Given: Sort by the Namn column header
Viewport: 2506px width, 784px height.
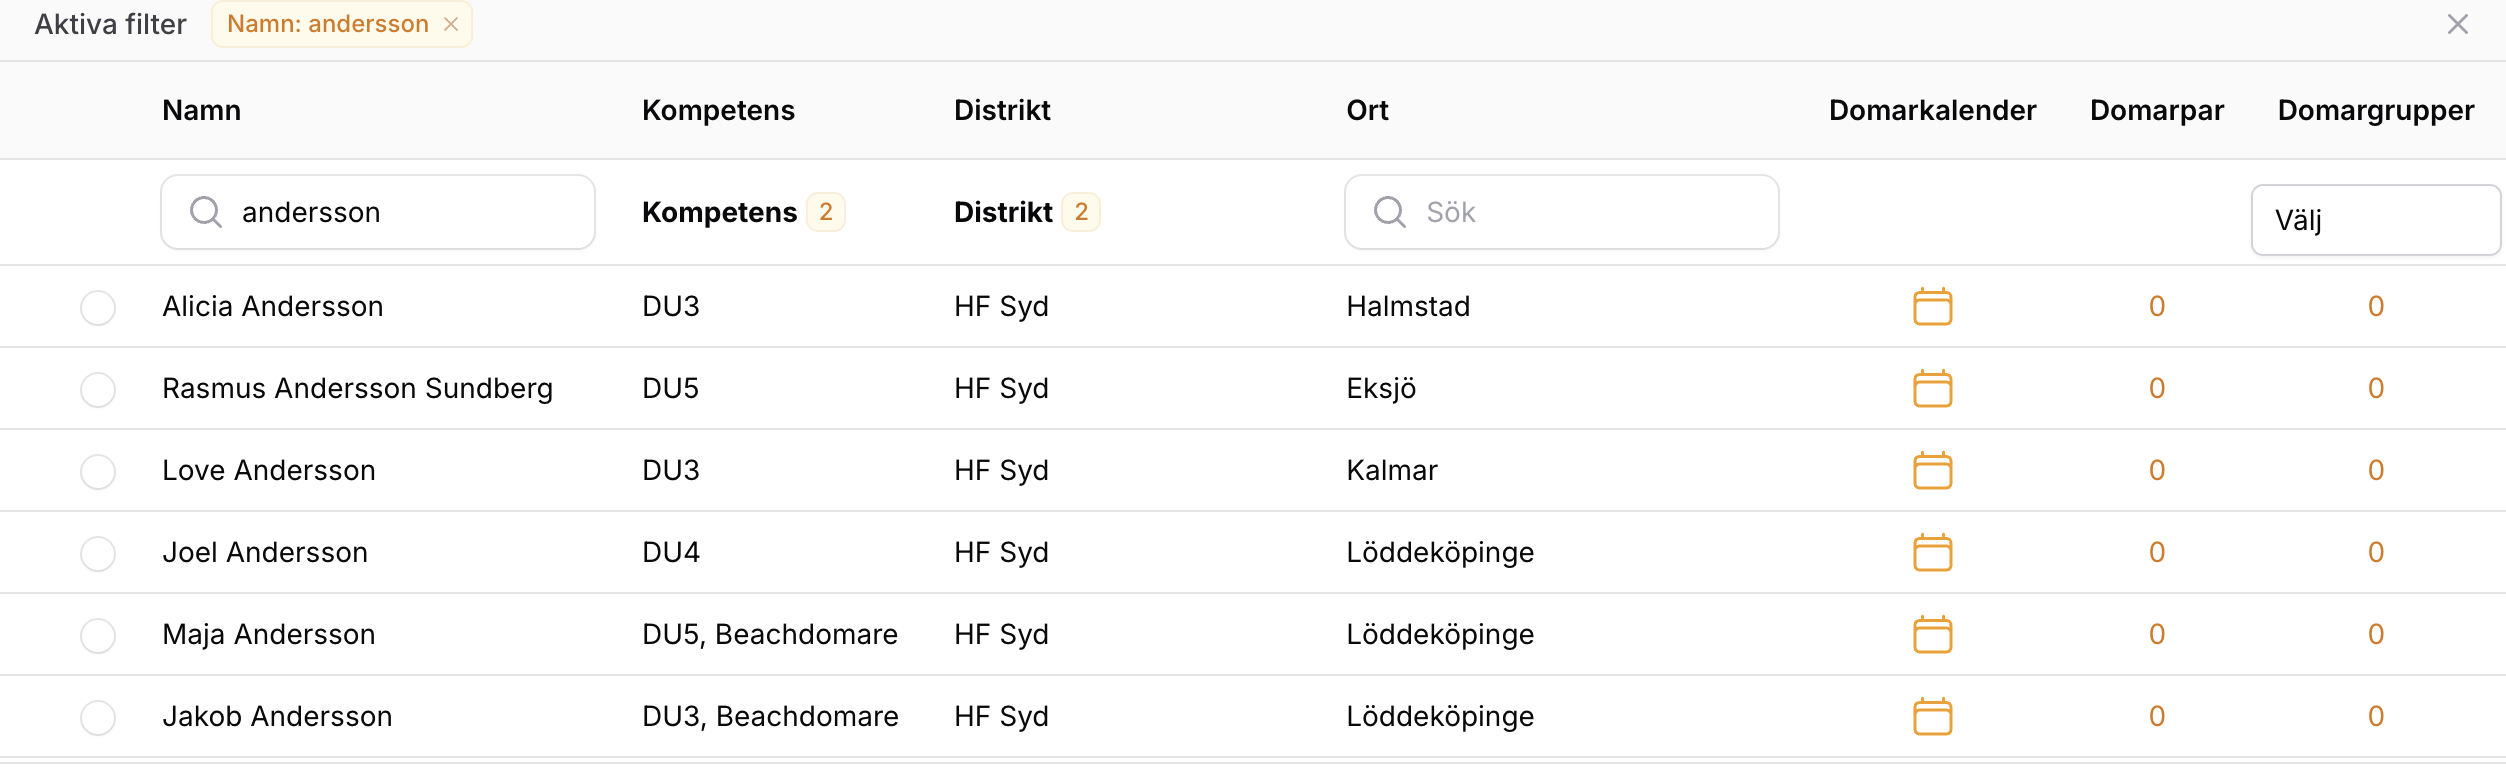Looking at the screenshot, I should pyautogui.click(x=201, y=110).
